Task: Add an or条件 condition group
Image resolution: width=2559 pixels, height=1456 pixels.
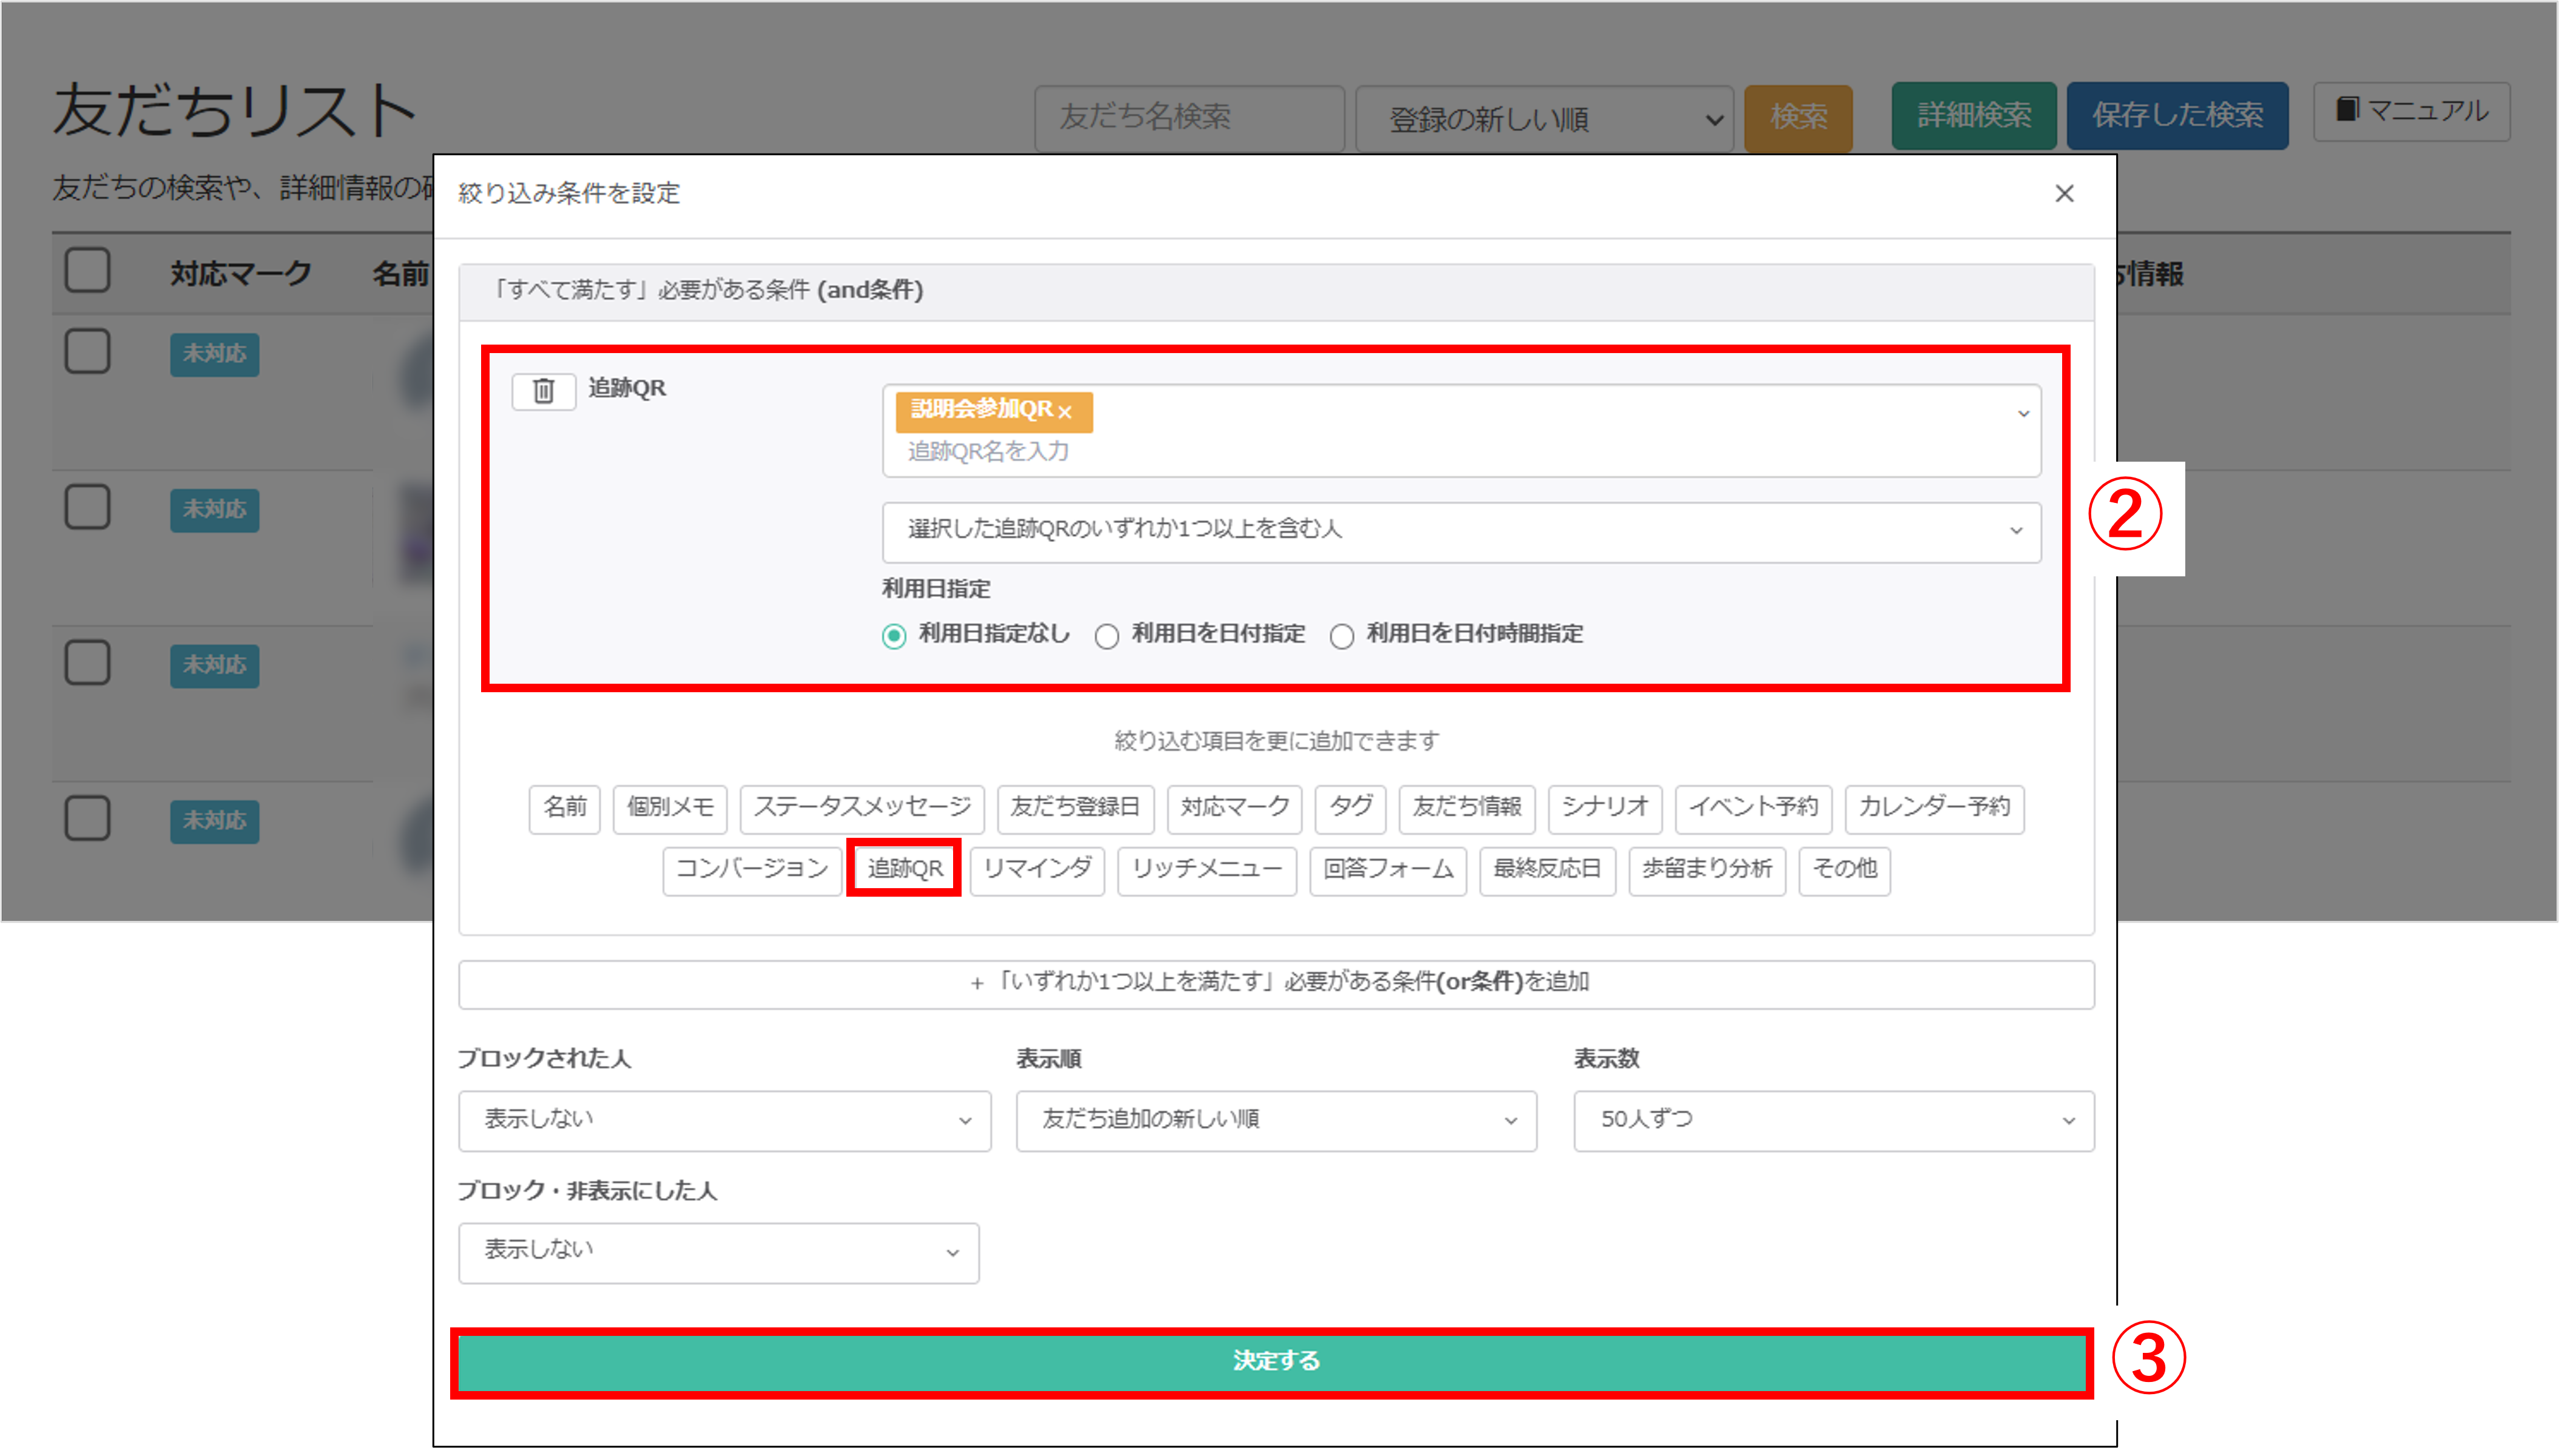Action: coord(1276,983)
